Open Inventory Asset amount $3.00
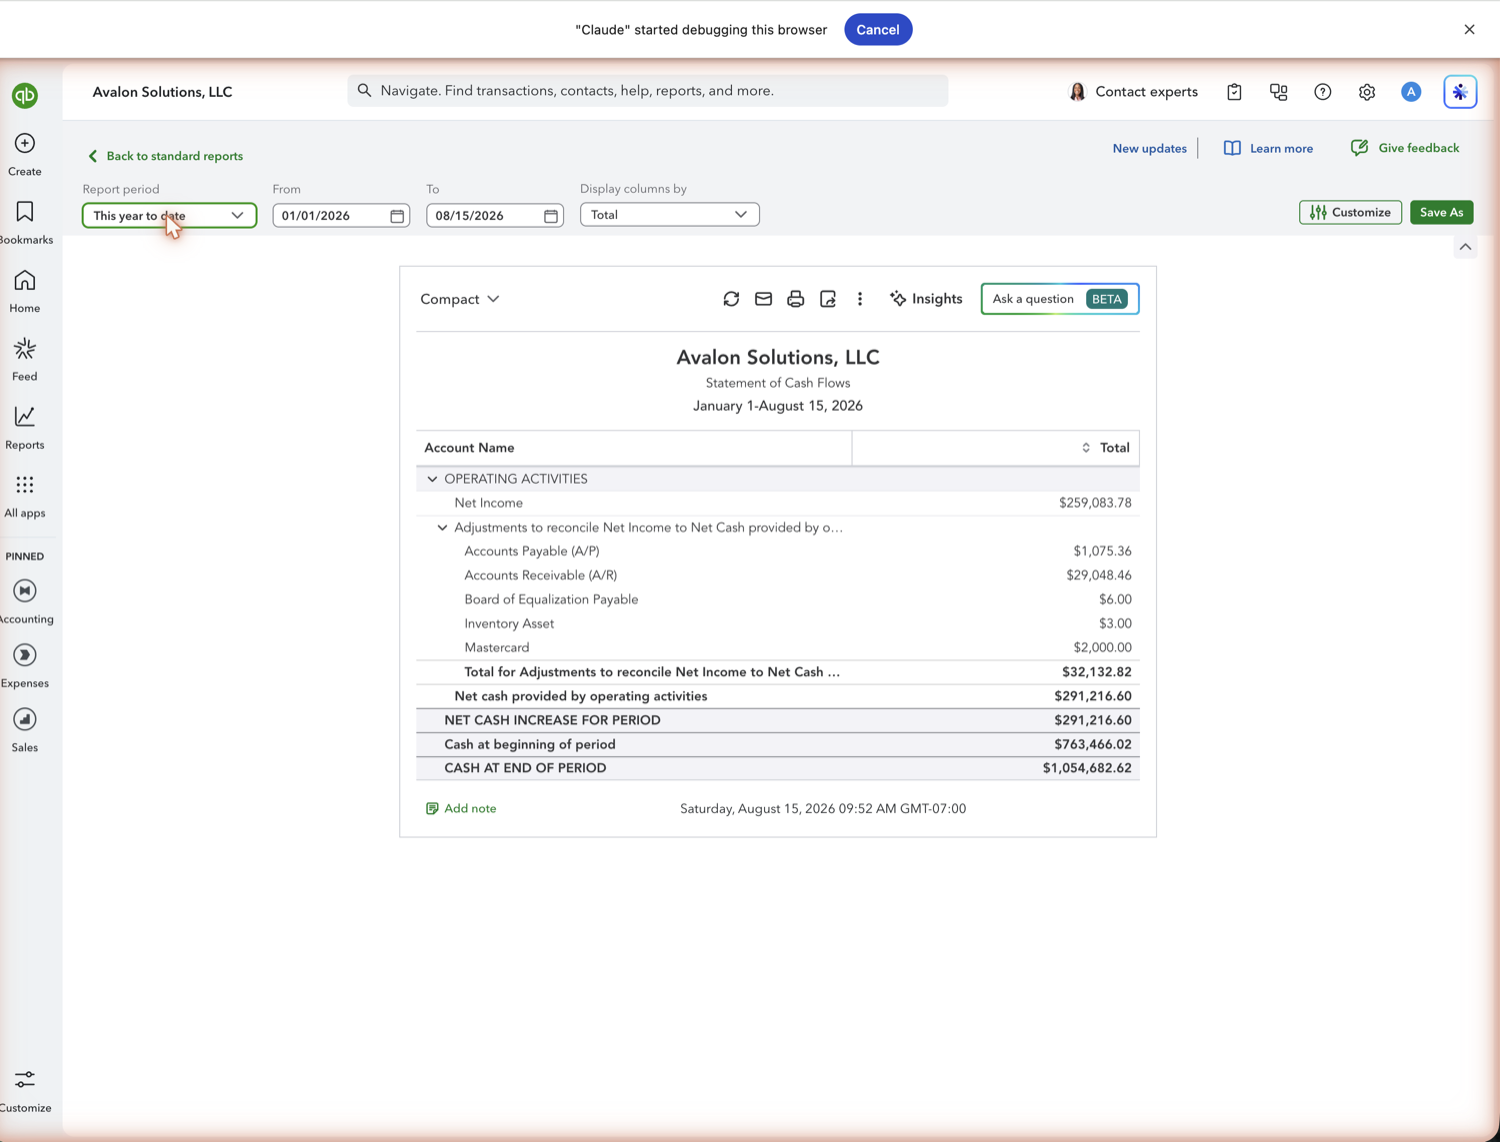 click(1115, 623)
